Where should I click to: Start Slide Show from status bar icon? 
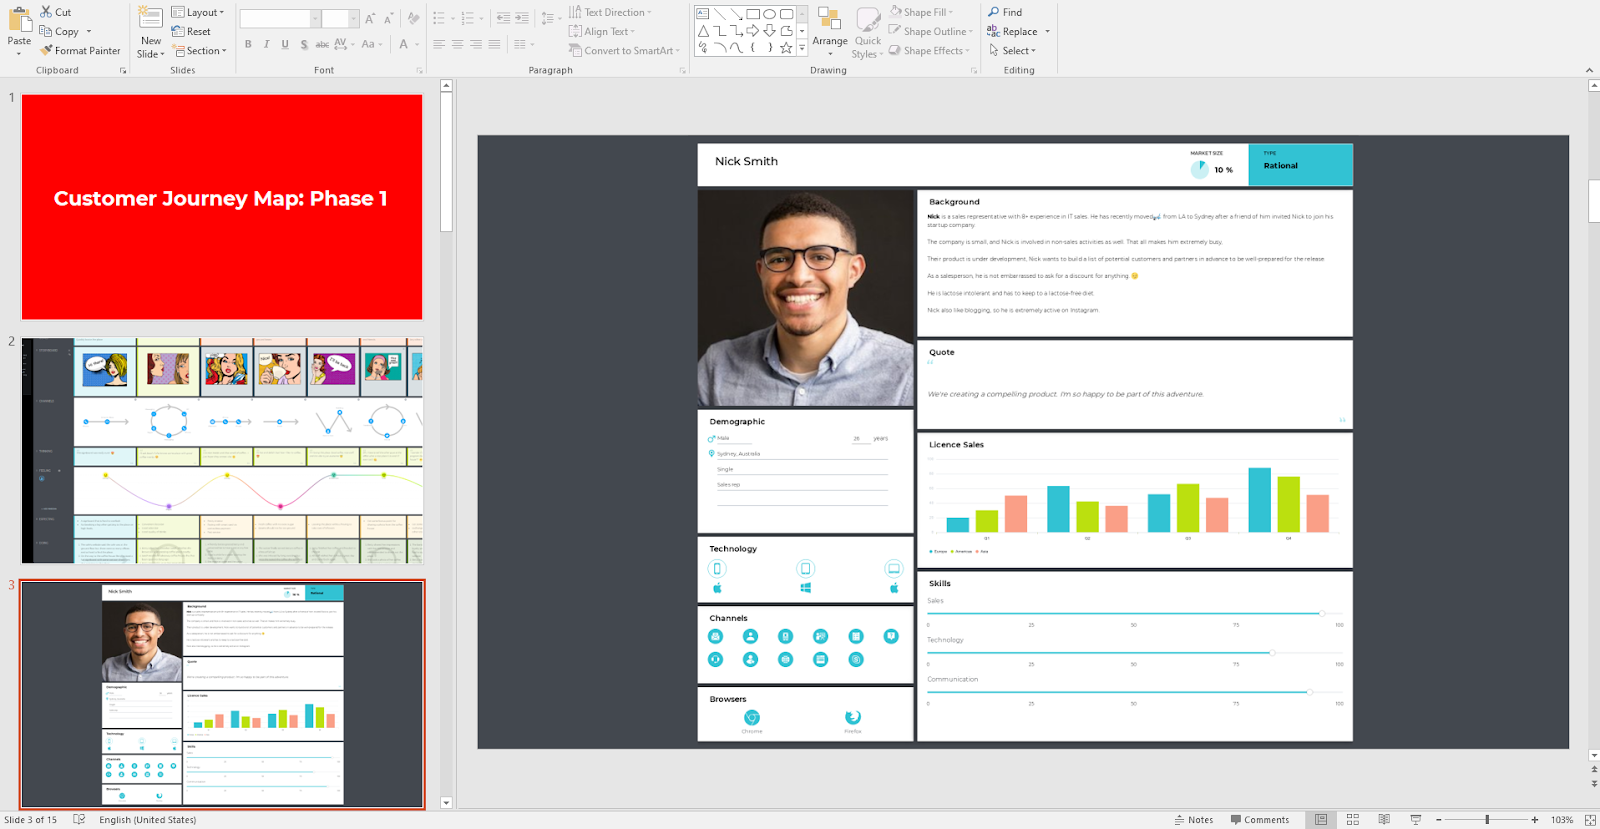tap(1415, 819)
